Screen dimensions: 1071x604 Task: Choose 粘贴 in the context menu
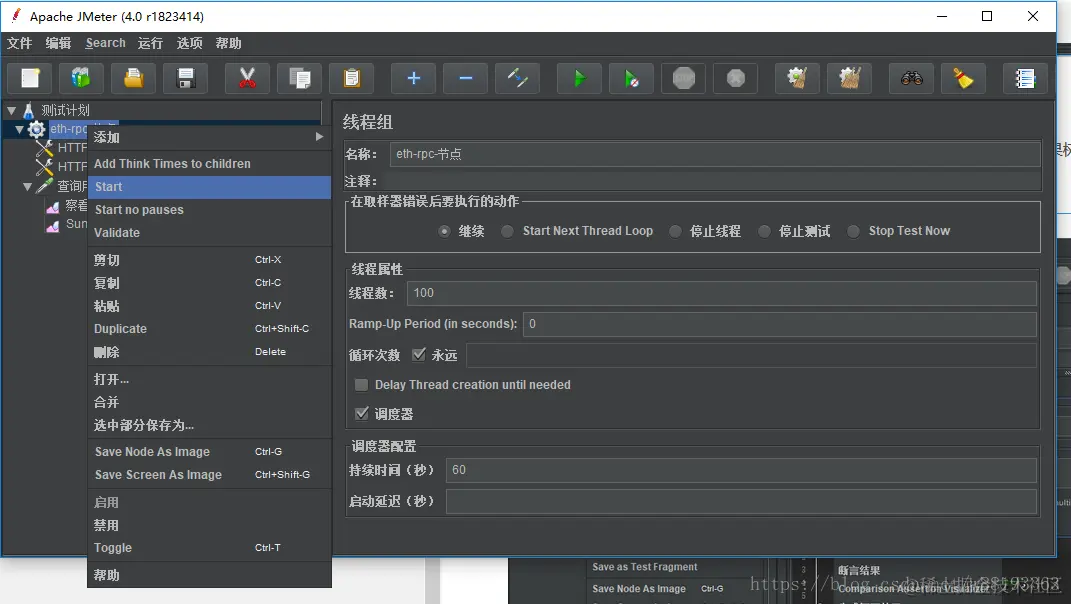point(209,305)
